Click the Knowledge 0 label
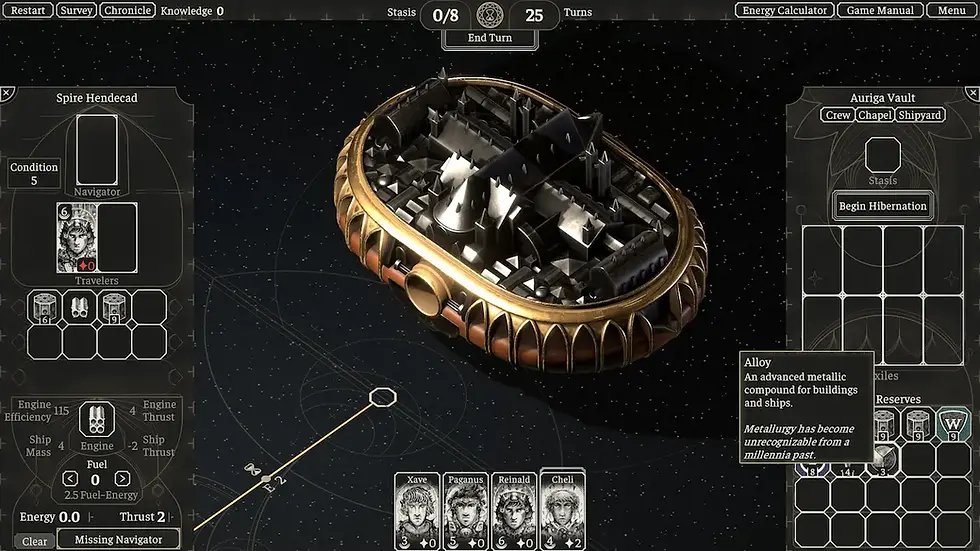The height and width of the screenshot is (551, 980). pyautogui.click(x=192, y=11)
